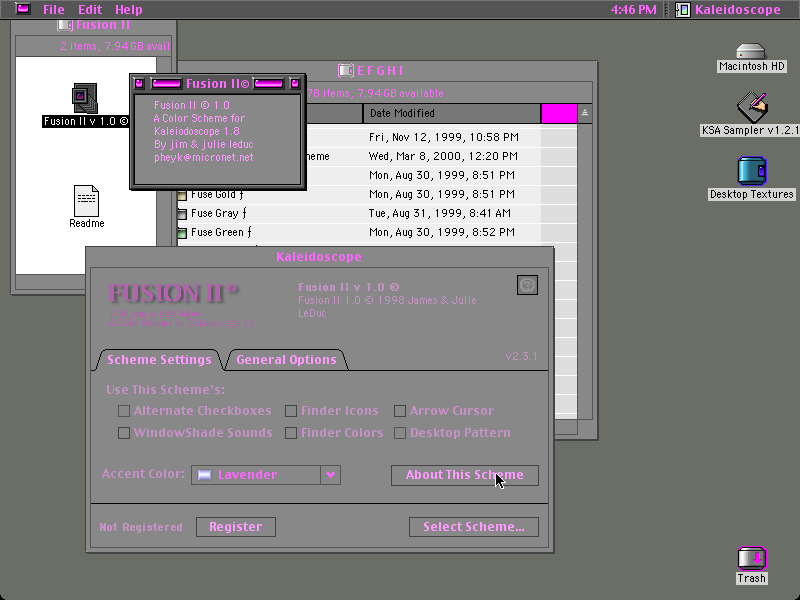
Task: Select the Fuse Green ƒ folder name
Action: pos(221,232)
